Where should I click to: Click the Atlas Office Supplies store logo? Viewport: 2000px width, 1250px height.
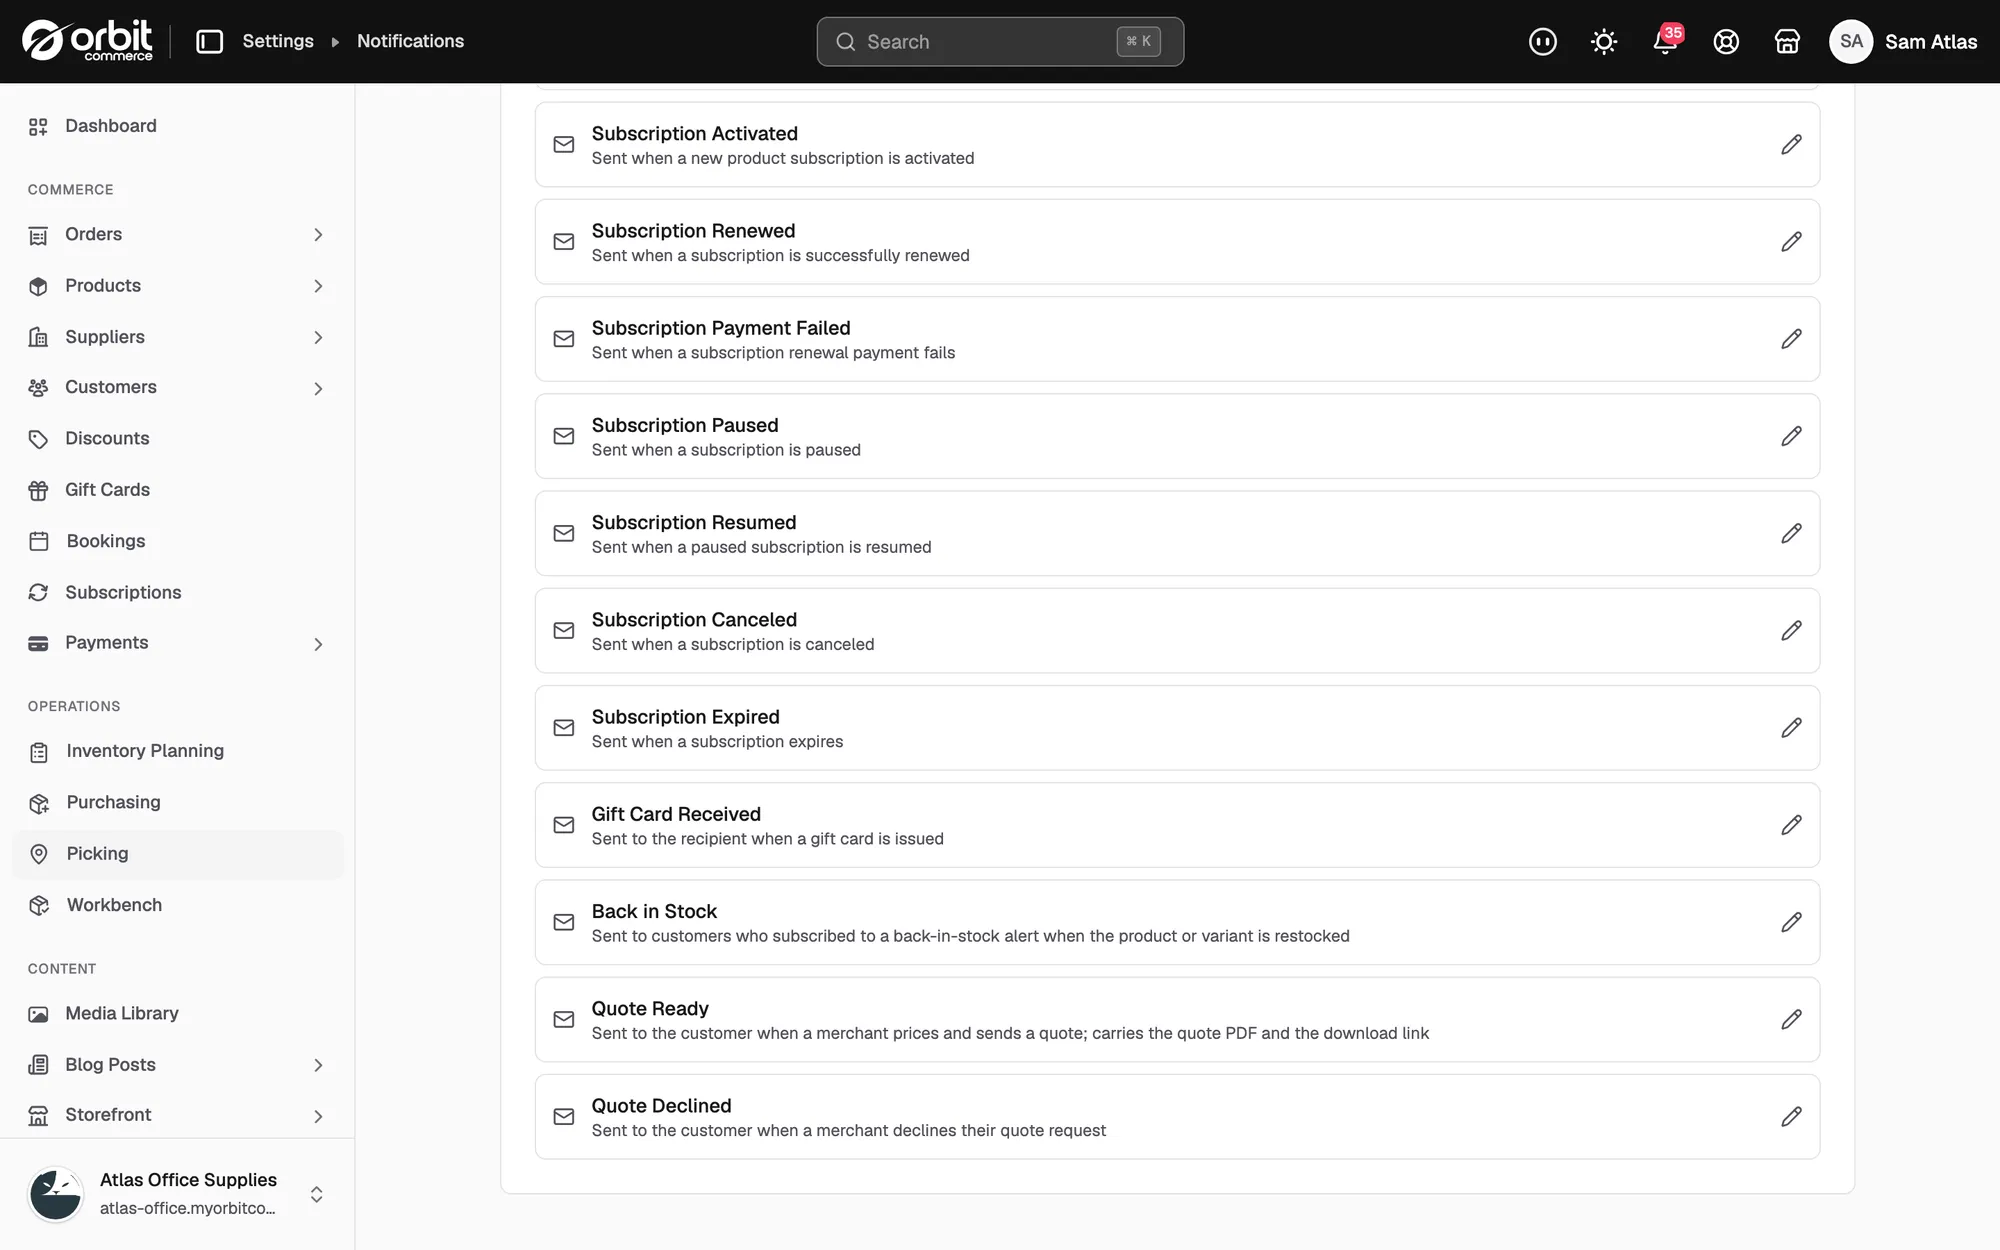(x=55, y=1194)
